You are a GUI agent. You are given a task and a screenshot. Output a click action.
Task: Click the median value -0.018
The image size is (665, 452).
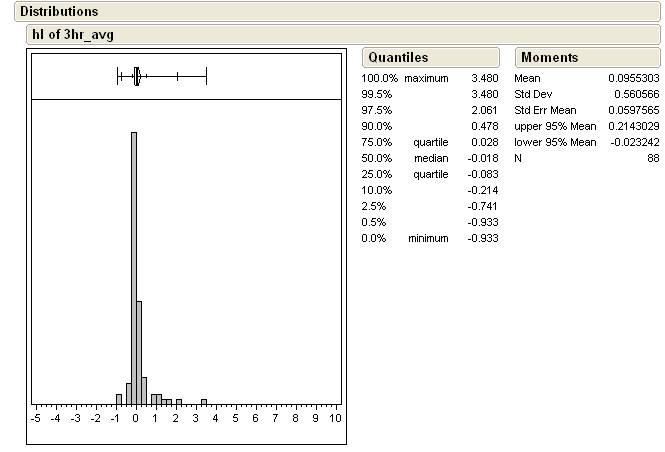[482, 158]
